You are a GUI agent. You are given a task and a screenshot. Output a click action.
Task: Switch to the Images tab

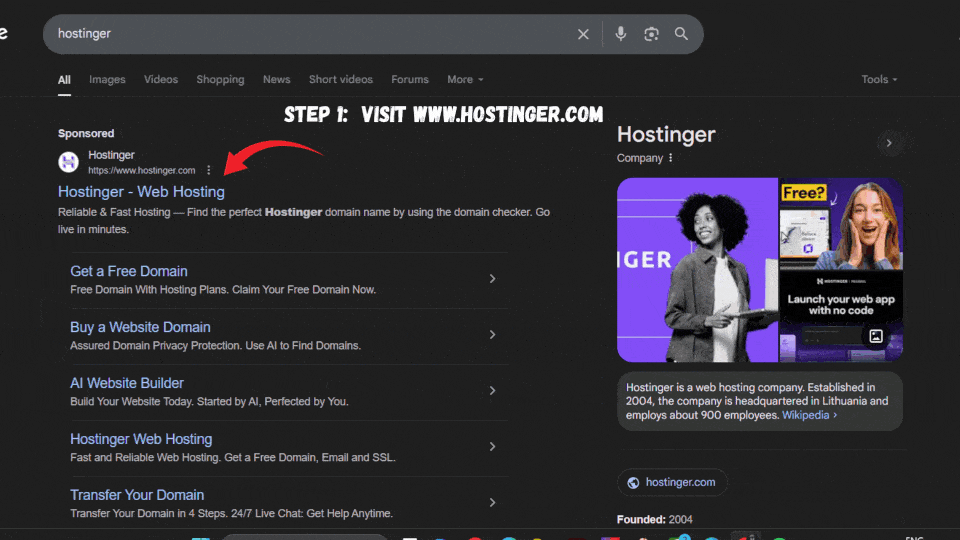point(107,80)
